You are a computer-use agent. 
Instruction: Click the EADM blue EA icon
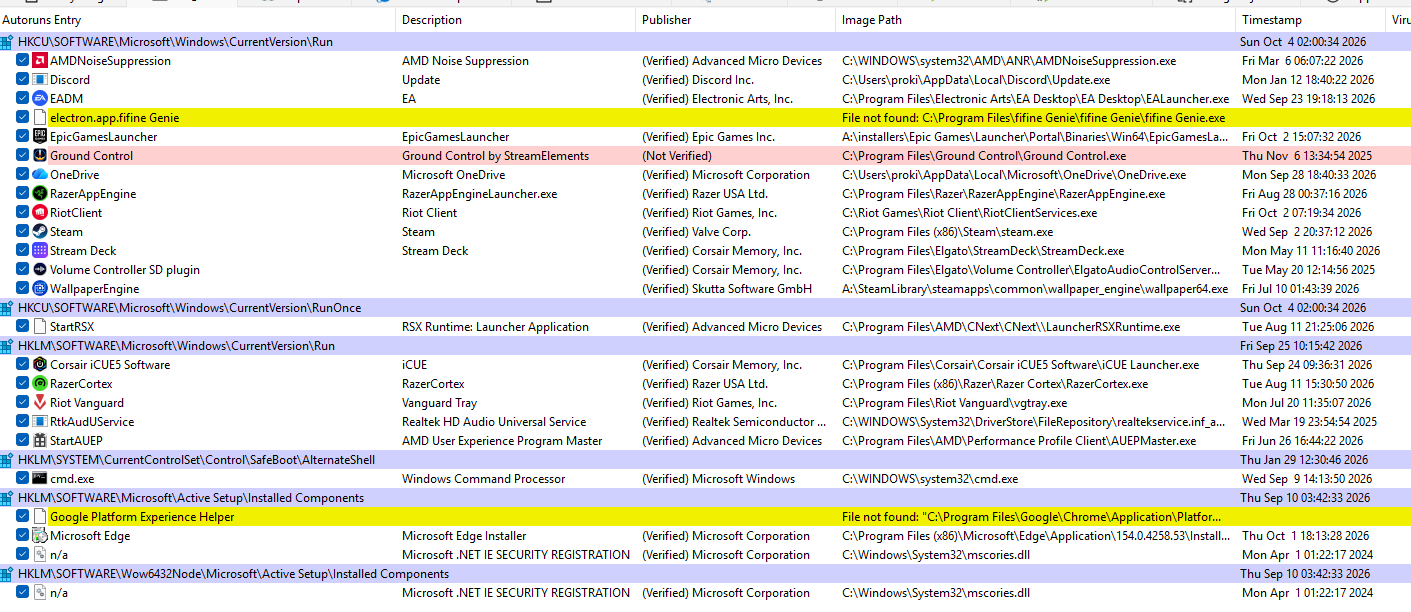point(40,99)
